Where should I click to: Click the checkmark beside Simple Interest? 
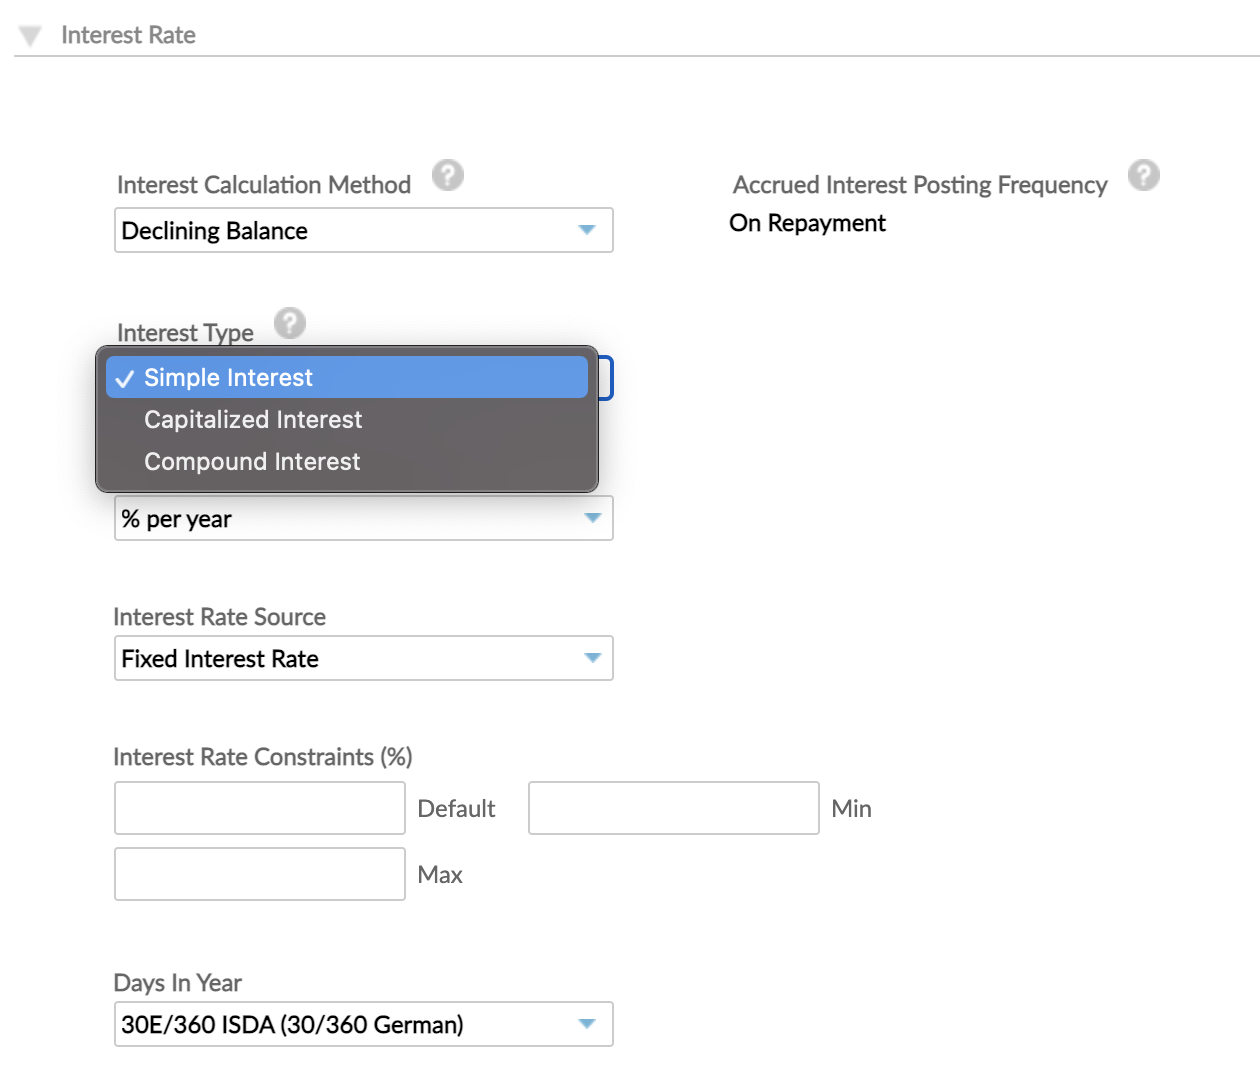(125, 377)
